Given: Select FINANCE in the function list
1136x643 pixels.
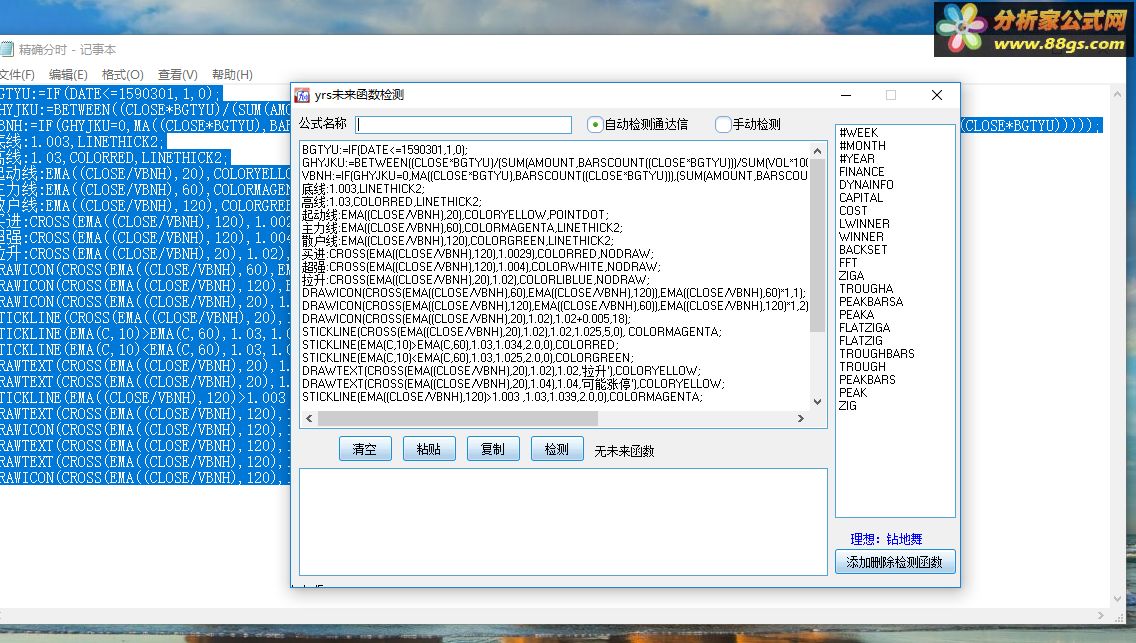Looking at the screenshot, I should click(861, 172).
